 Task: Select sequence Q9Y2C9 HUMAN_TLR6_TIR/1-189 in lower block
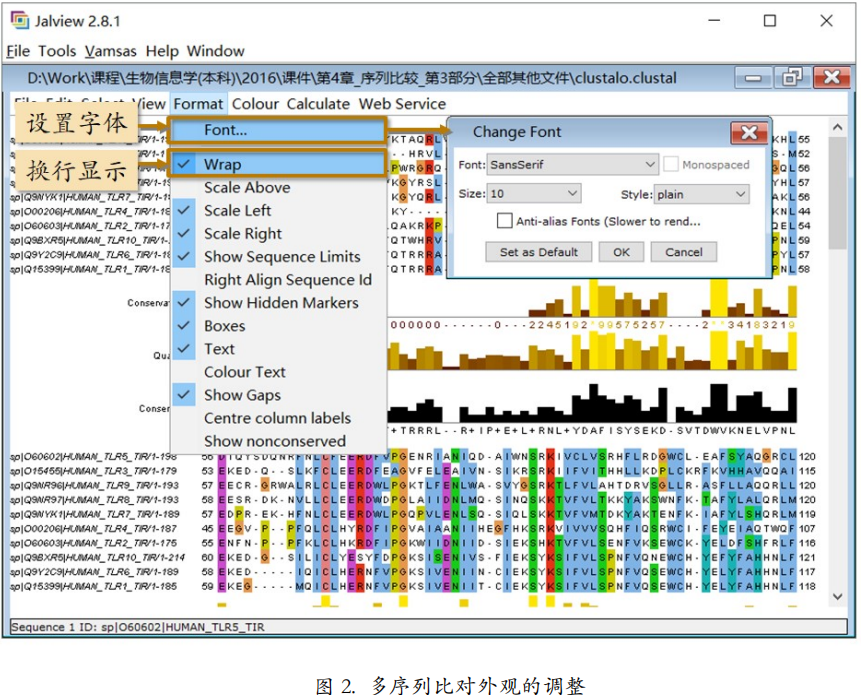click(x=93, y=572)
